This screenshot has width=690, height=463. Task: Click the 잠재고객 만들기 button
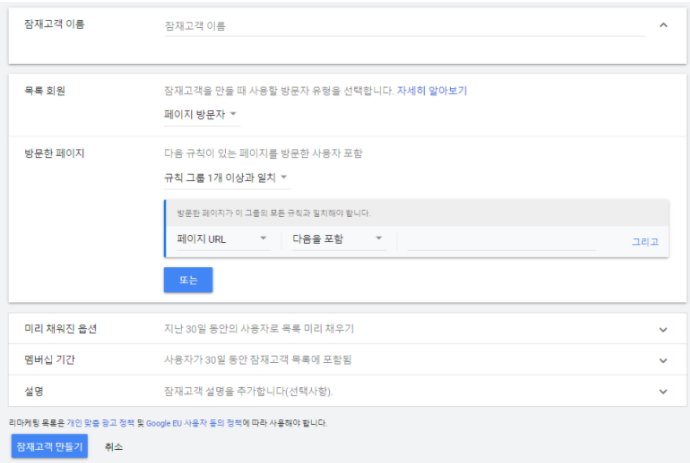[50, 446]
